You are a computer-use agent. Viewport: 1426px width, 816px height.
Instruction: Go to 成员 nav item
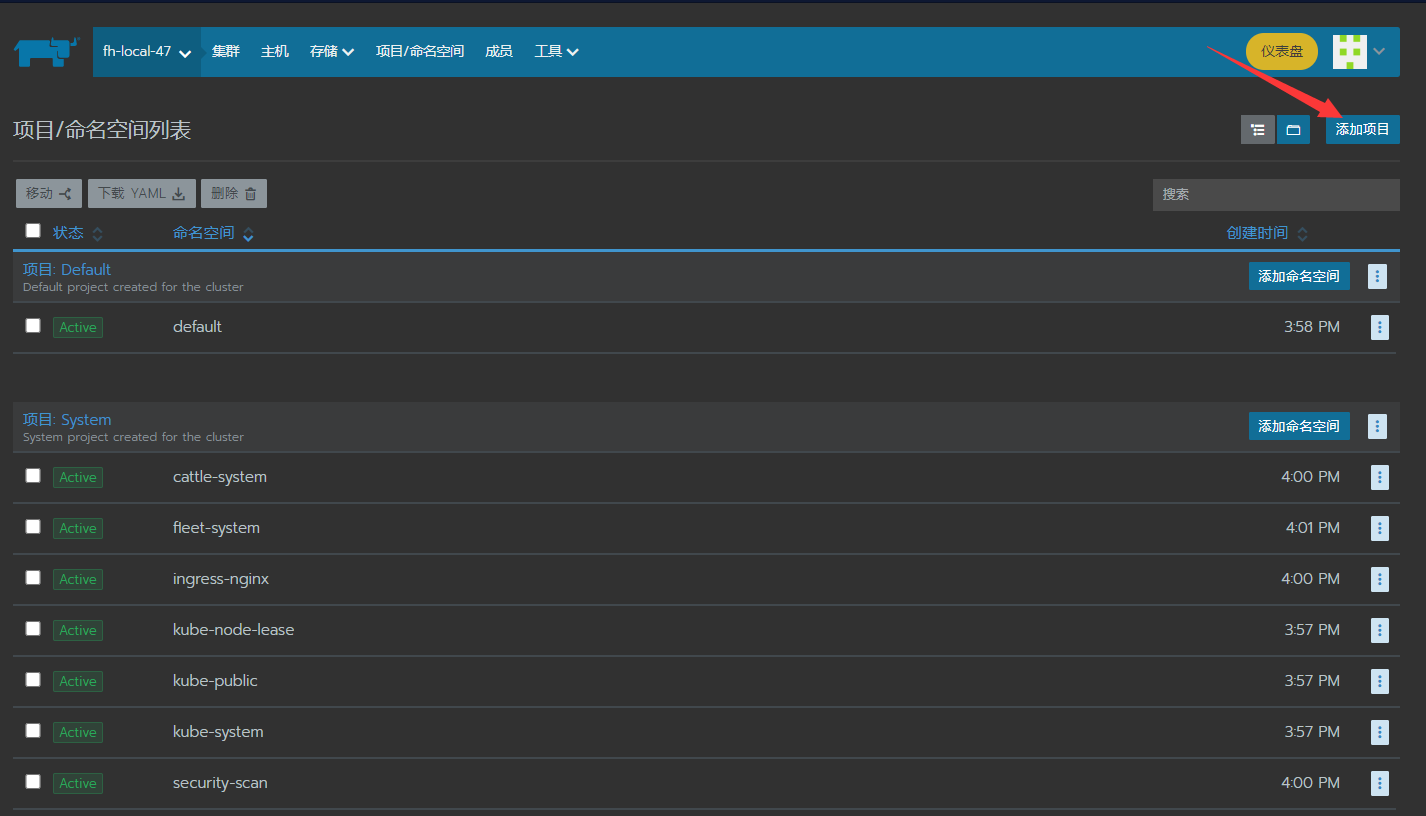click(x=499, y=52)
